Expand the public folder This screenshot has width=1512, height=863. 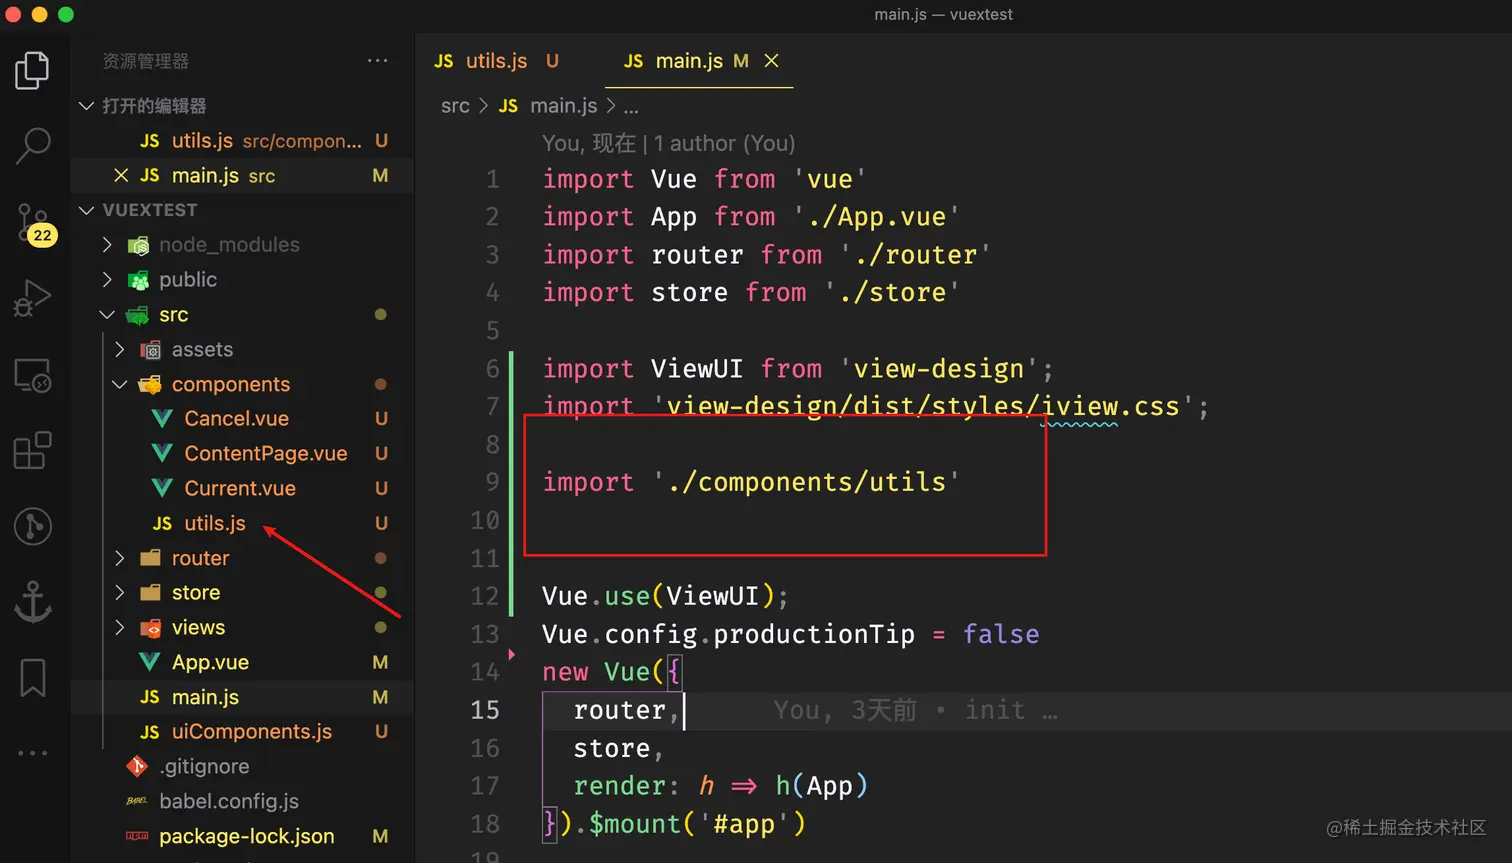coord(107,280)
